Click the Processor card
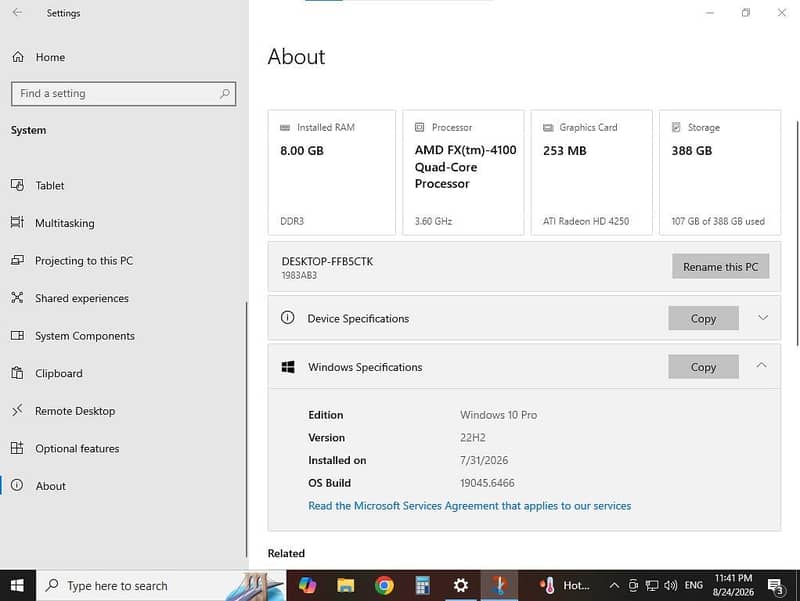This screenshot has height=601, width=800. click(x=463, y=172)
